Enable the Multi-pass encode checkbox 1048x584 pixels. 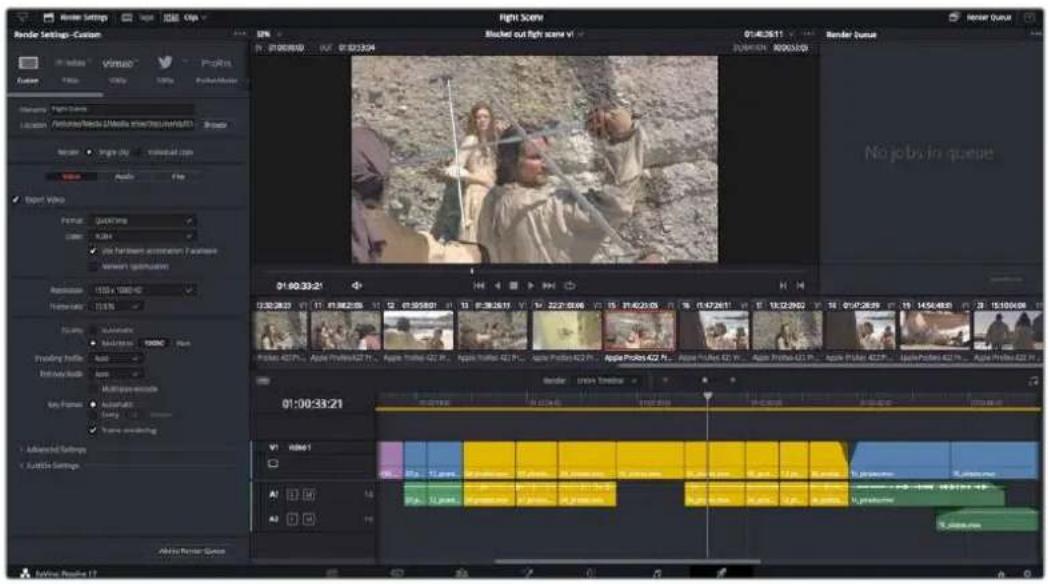click(93, 389)
